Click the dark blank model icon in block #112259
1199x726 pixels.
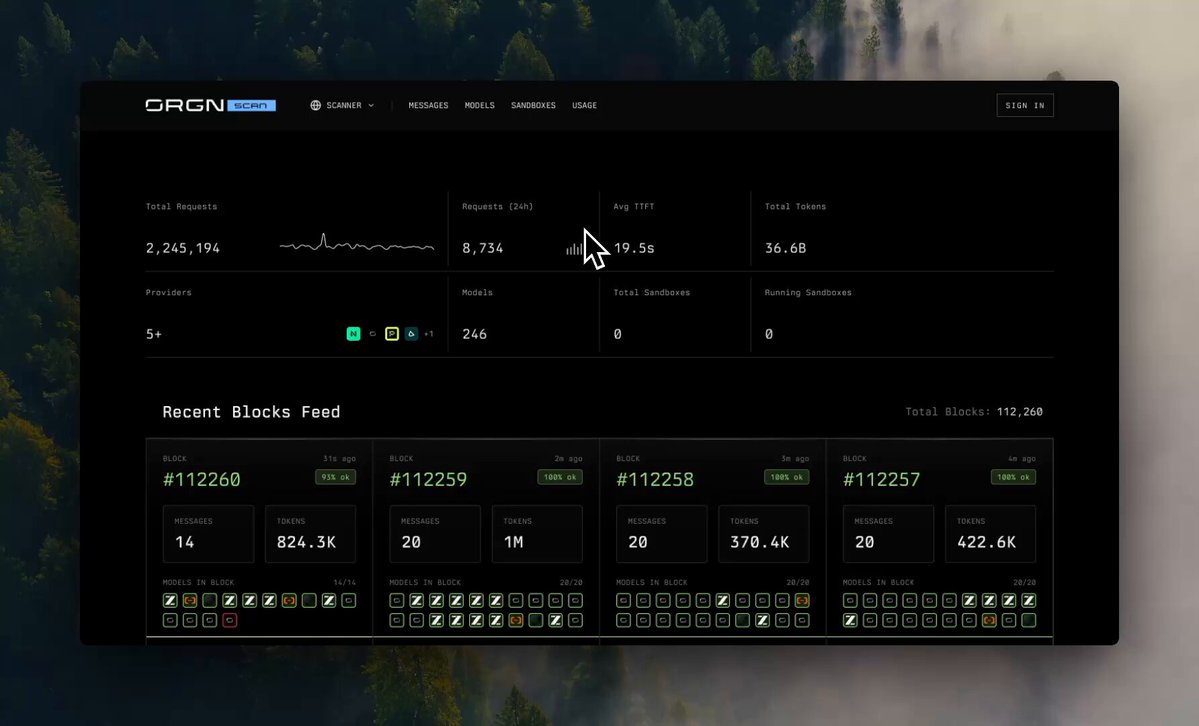[536, 620]
